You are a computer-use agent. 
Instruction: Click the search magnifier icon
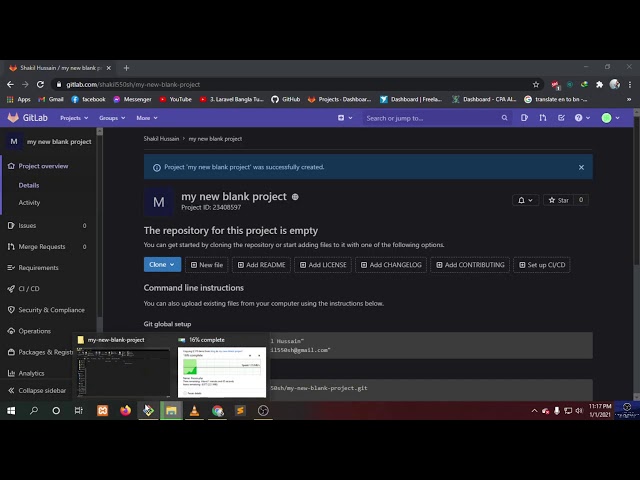pyautogui.click(x=504, y=118)
